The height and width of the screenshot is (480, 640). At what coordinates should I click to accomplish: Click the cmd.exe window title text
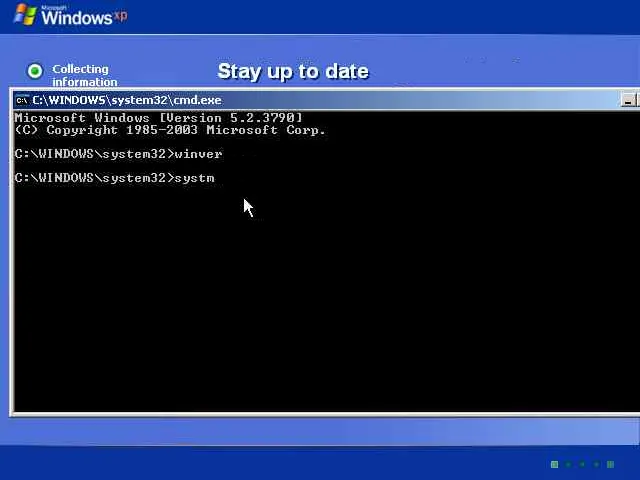(x=127, y=100)
